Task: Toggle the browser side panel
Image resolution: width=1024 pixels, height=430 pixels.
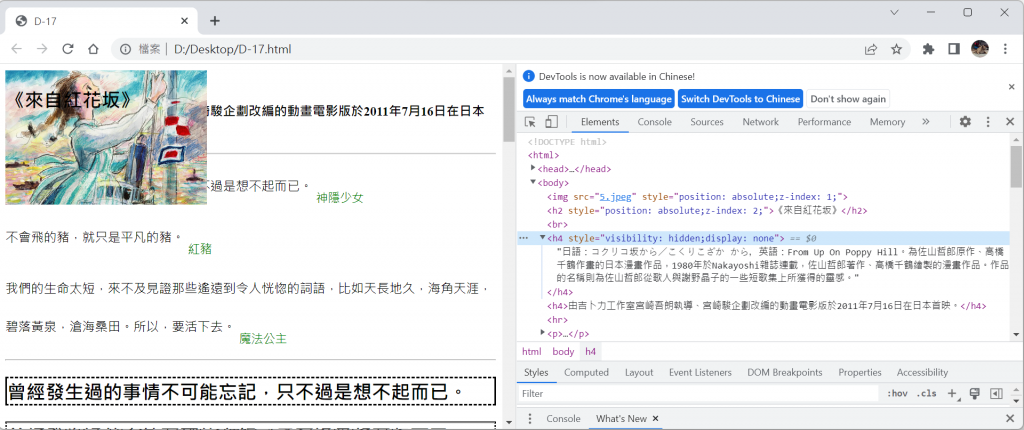Action: (x=953, y=49)
